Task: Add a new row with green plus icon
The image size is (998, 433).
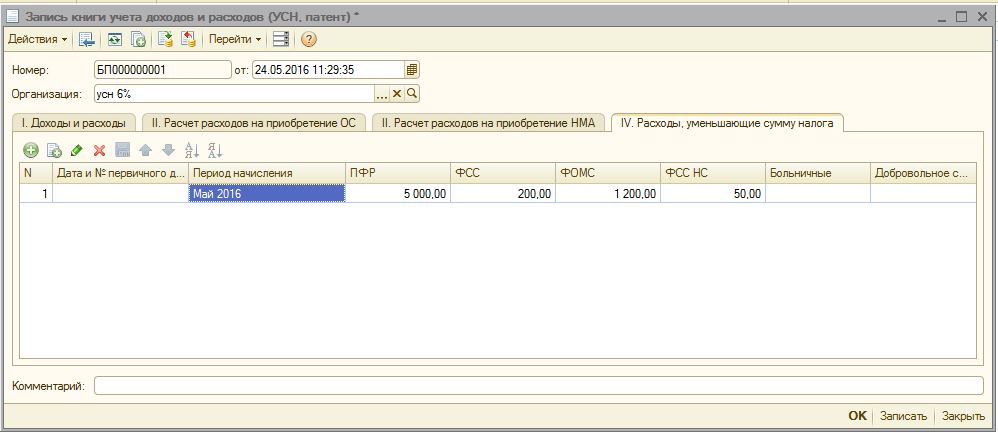Action: [31, 151]
